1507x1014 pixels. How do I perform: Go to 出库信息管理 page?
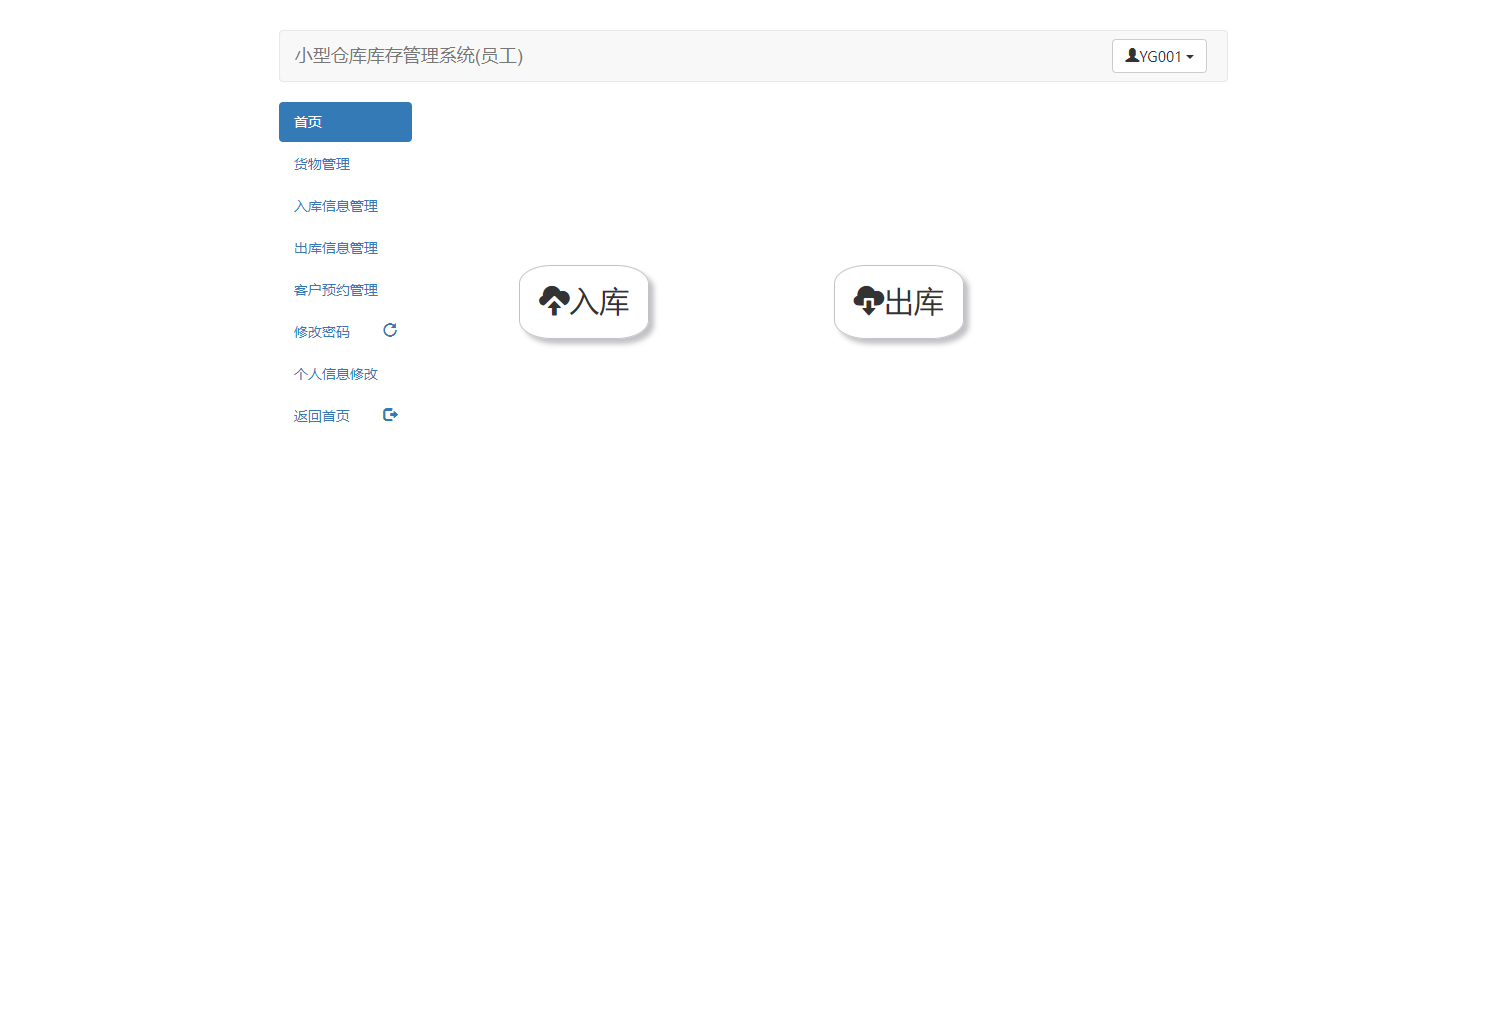pyautogui.click(x=345, y=248)
